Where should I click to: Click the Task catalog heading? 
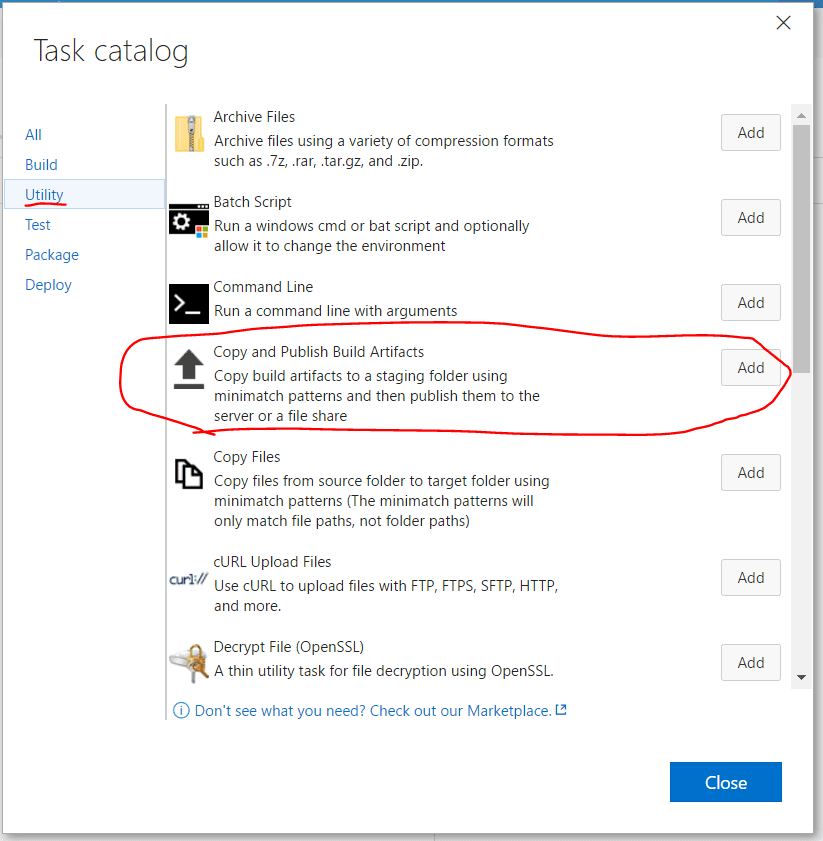[x=111, y=51]
